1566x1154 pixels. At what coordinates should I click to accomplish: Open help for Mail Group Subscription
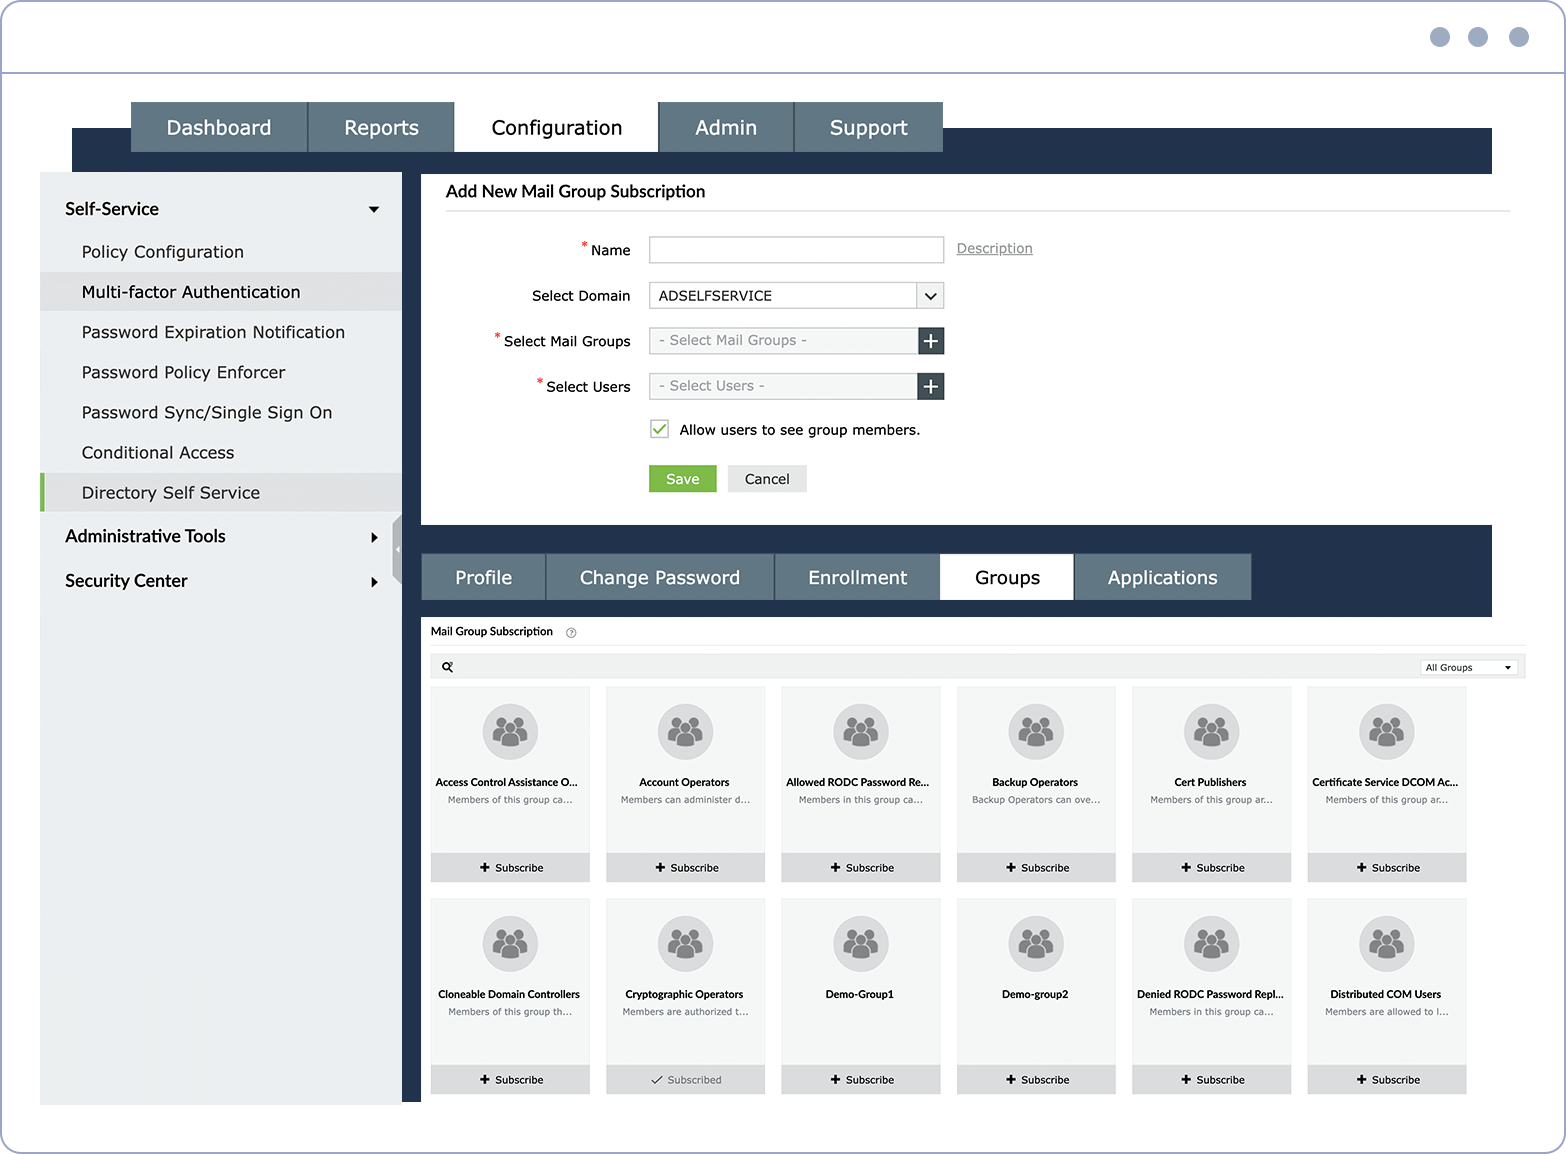click(571, 632)
